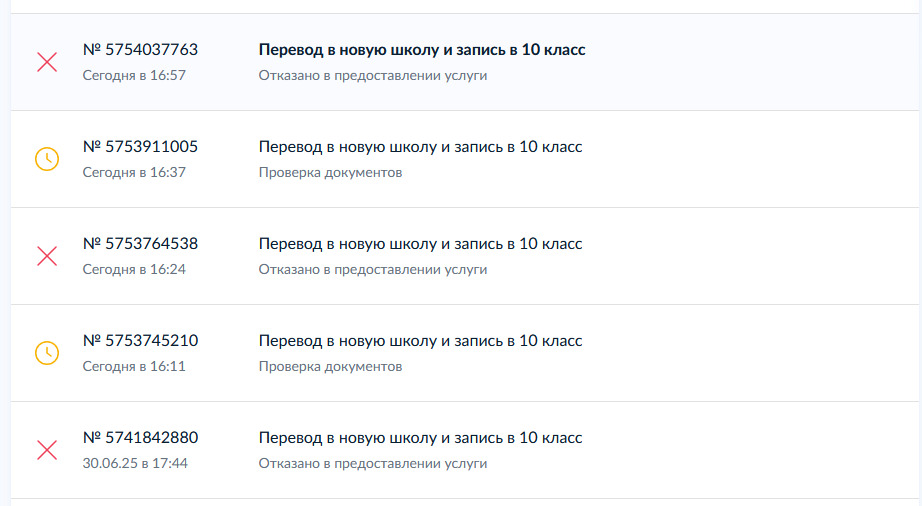Click the clock icon for application 5753911005

coord(47,159)
